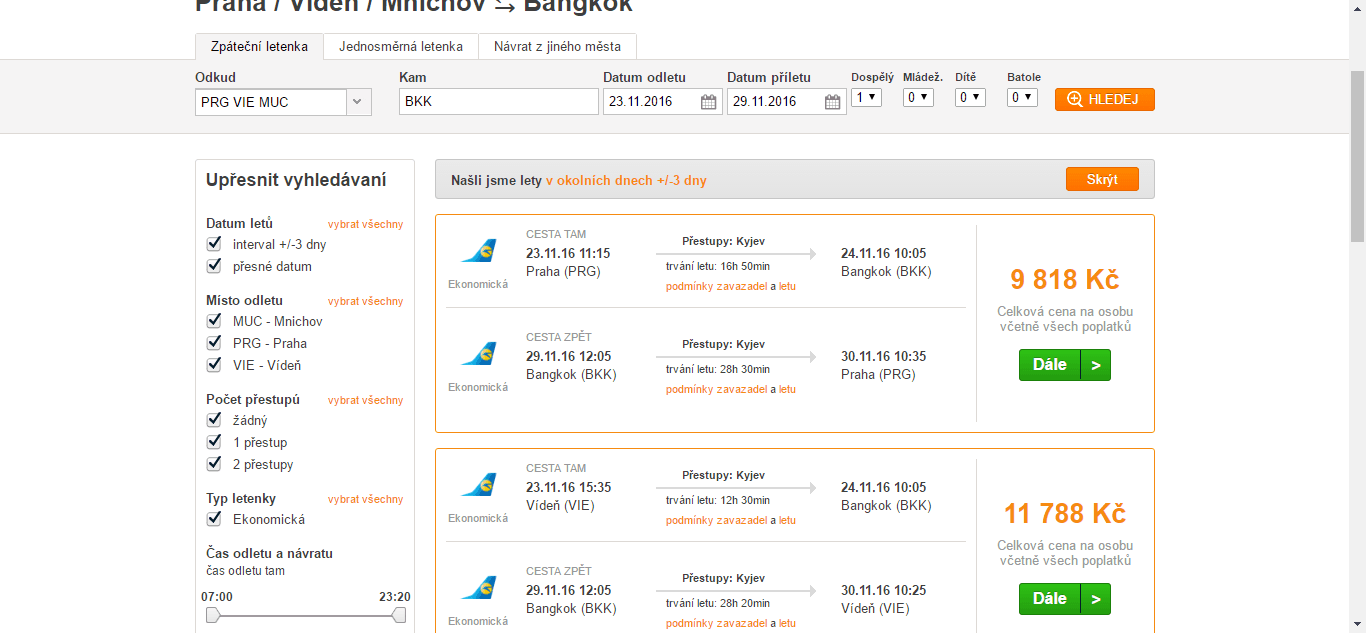Image resolution: width=1366 pixels, height=633 pixels.
Task: Open 'podmínky zavazadel' on the Bangkok–Praha return
Action: (x=717, y=389)
